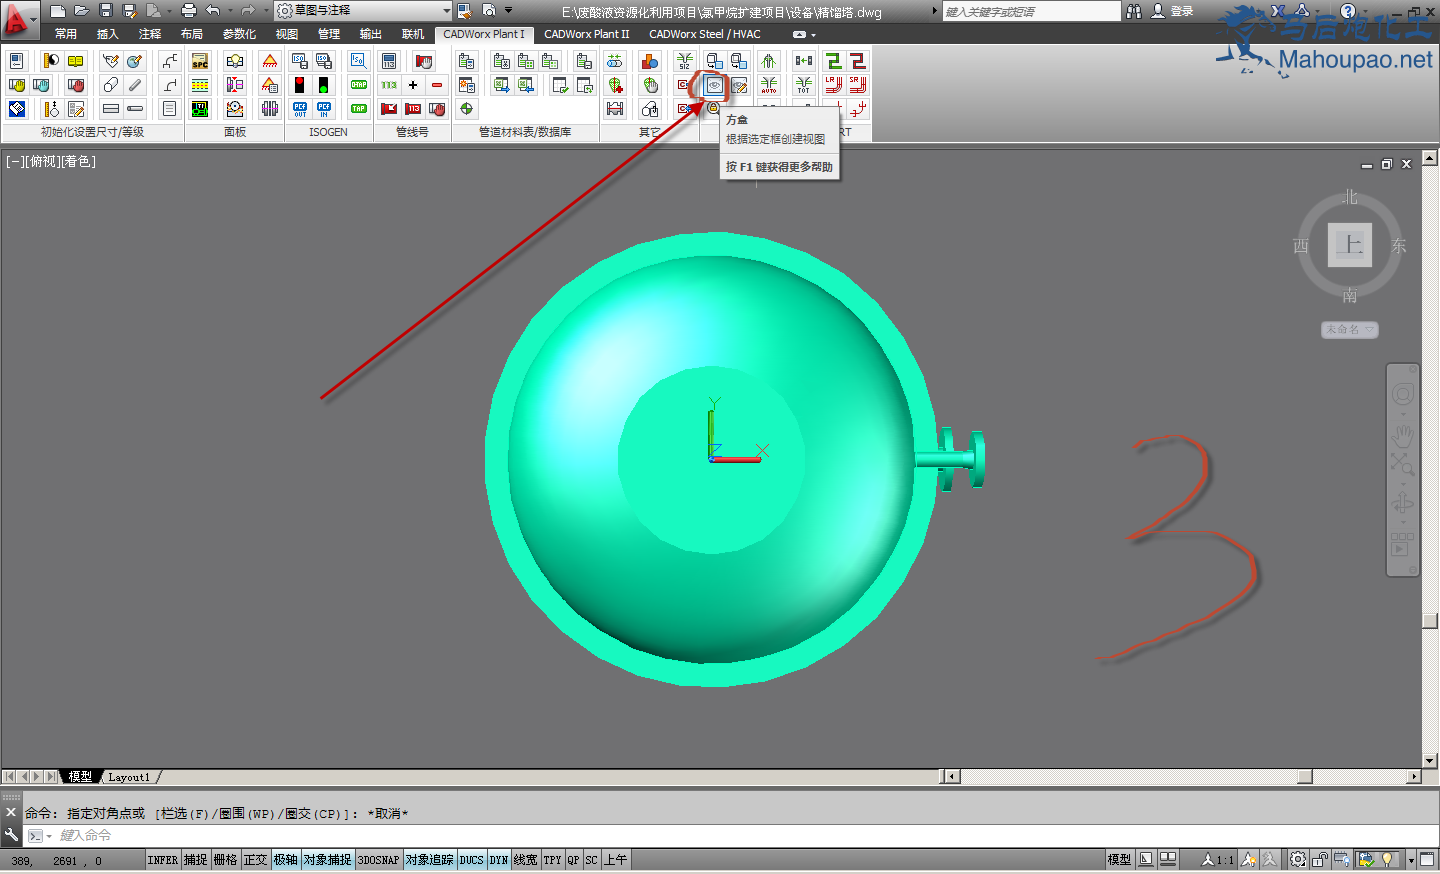The width and height of the screenshot is (1440, 874).
Task: Click the green traffic light icon
Action: 323,85
